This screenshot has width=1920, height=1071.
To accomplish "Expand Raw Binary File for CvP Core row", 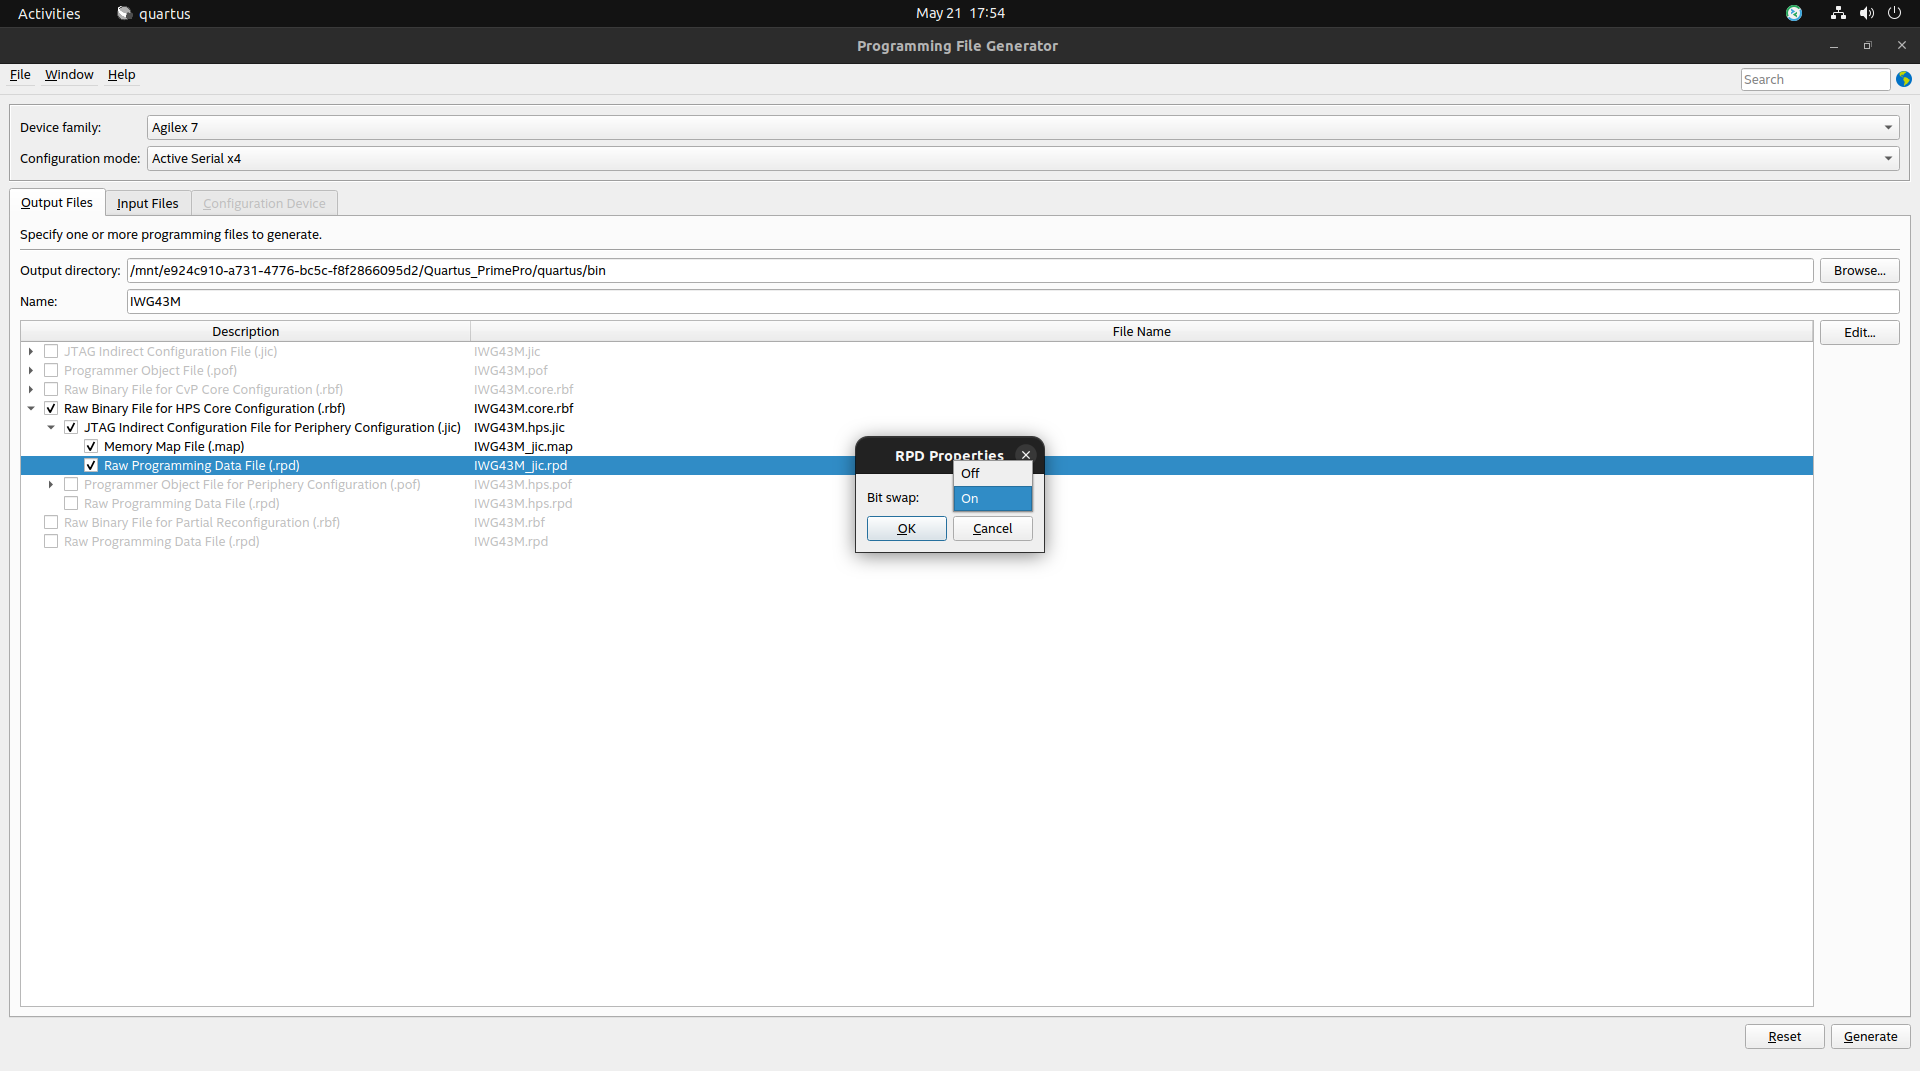I will click(31, 389).
